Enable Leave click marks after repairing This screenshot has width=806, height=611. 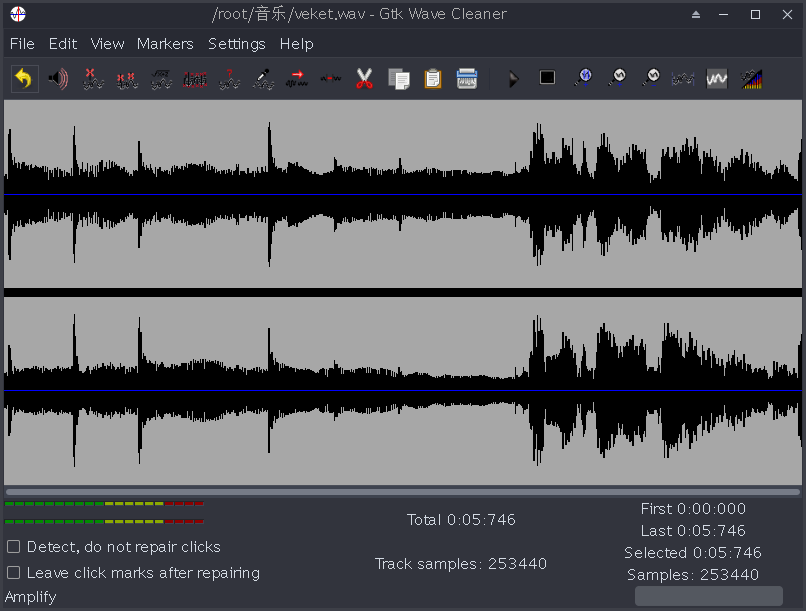coord(14,572)
